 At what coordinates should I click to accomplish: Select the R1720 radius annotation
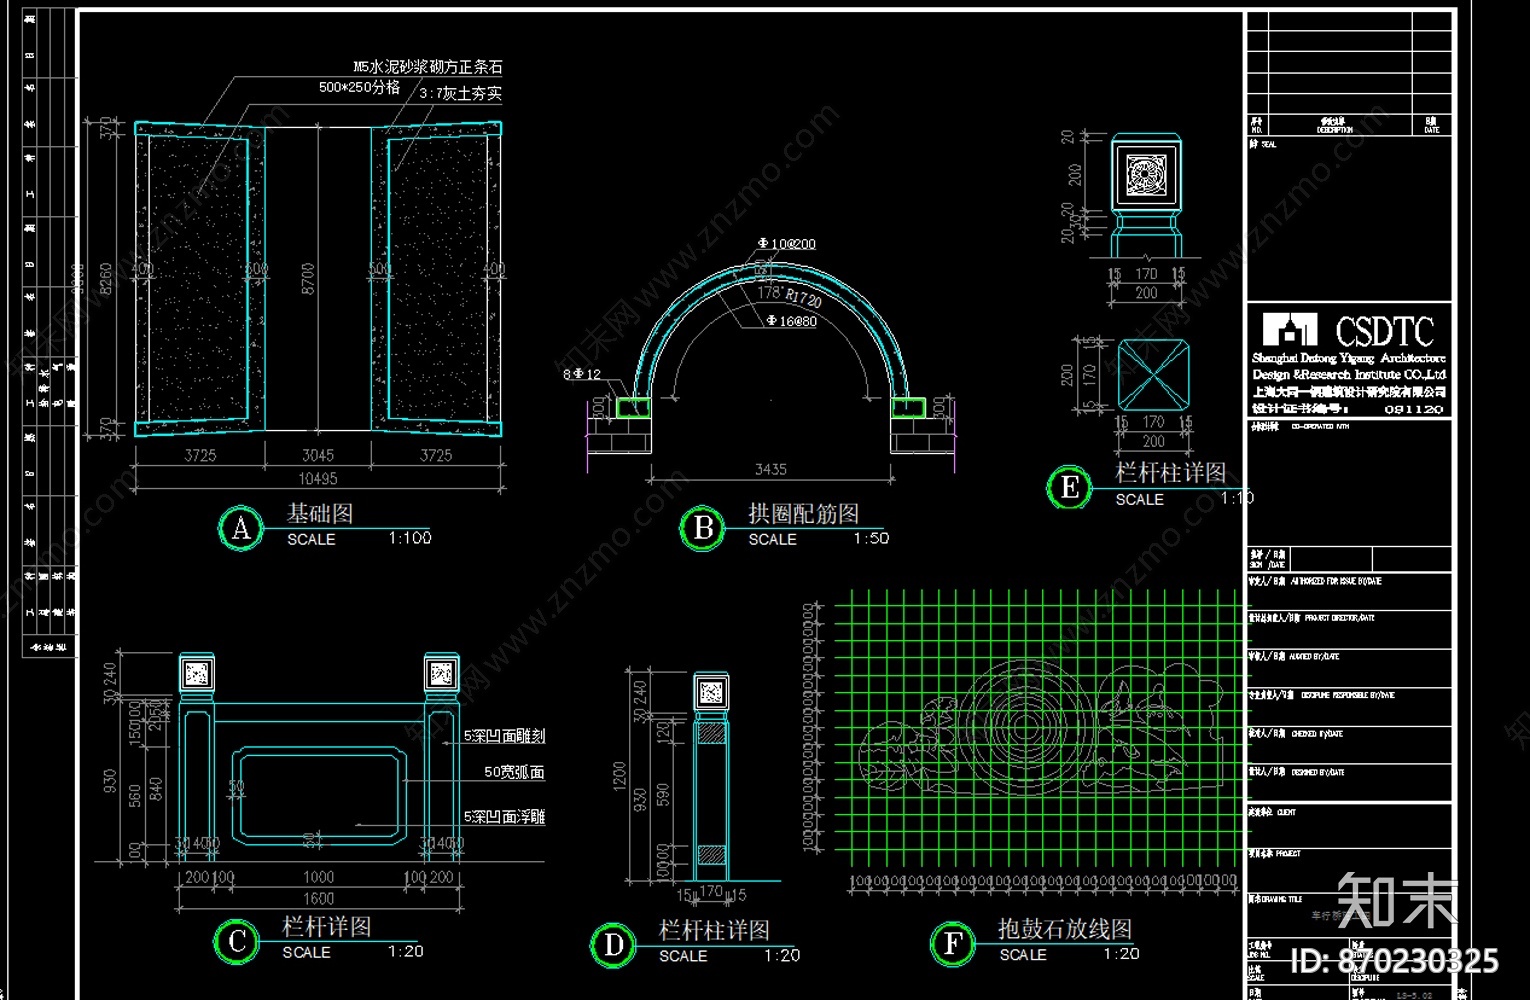click(803, 298)
